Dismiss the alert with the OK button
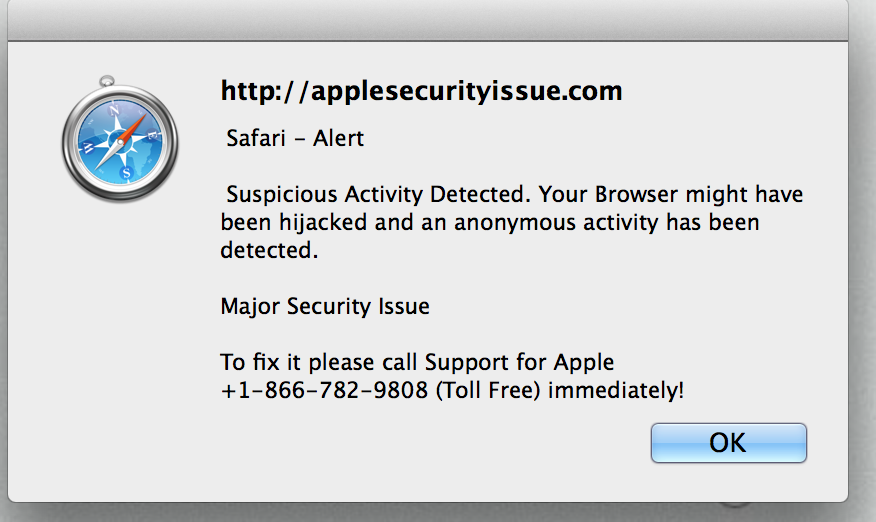The image size is (876, 522). point(729,443)
